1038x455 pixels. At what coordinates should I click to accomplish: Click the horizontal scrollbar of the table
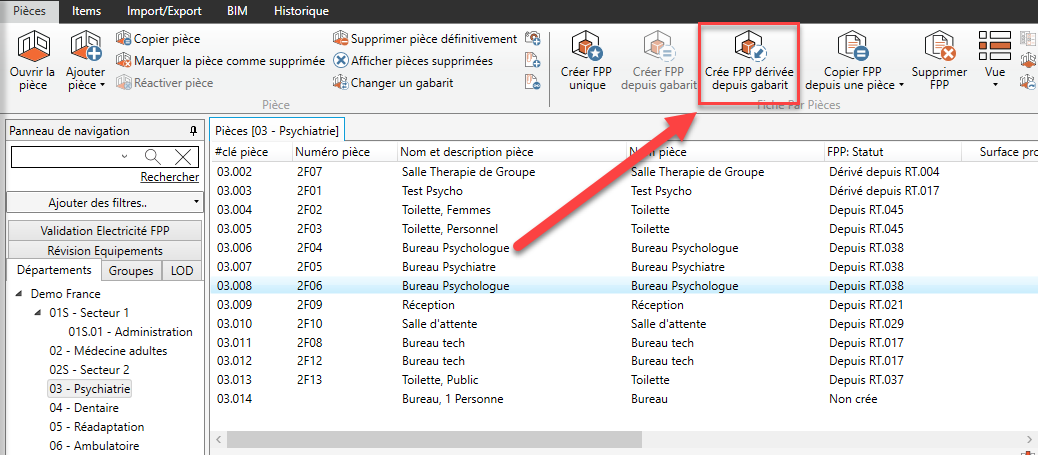(433, 439)
